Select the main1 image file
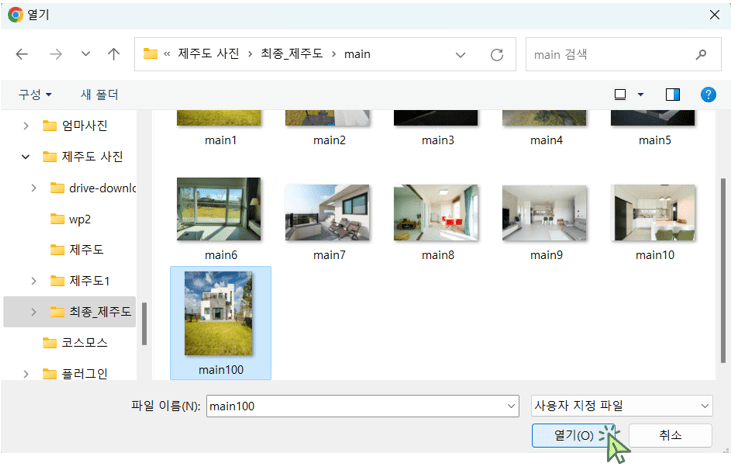This screenshot has height=468, width=735. (x=220, y=128)
